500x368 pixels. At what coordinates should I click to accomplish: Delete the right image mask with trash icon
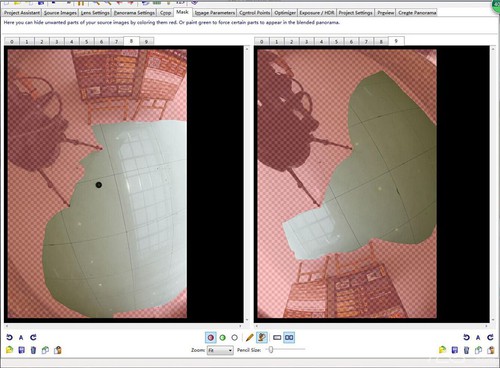coord(466,350)
